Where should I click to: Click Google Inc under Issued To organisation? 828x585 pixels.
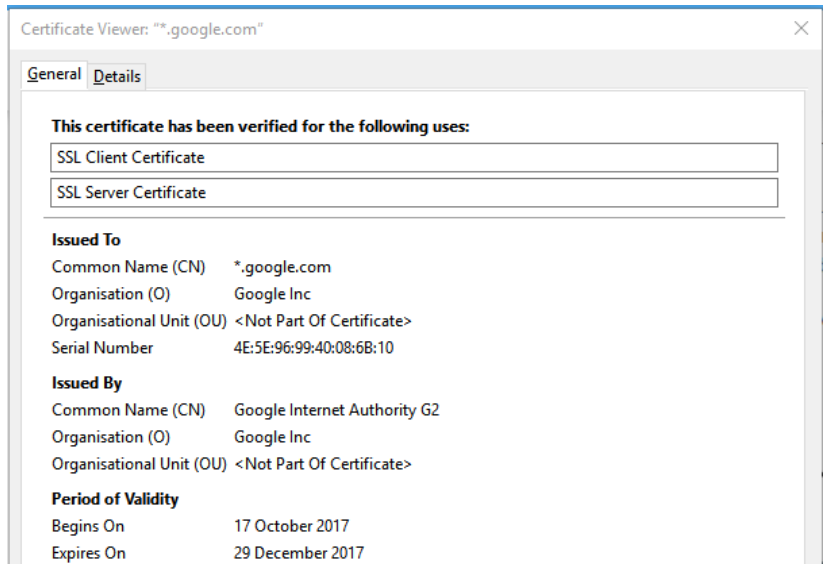(272, 294)
